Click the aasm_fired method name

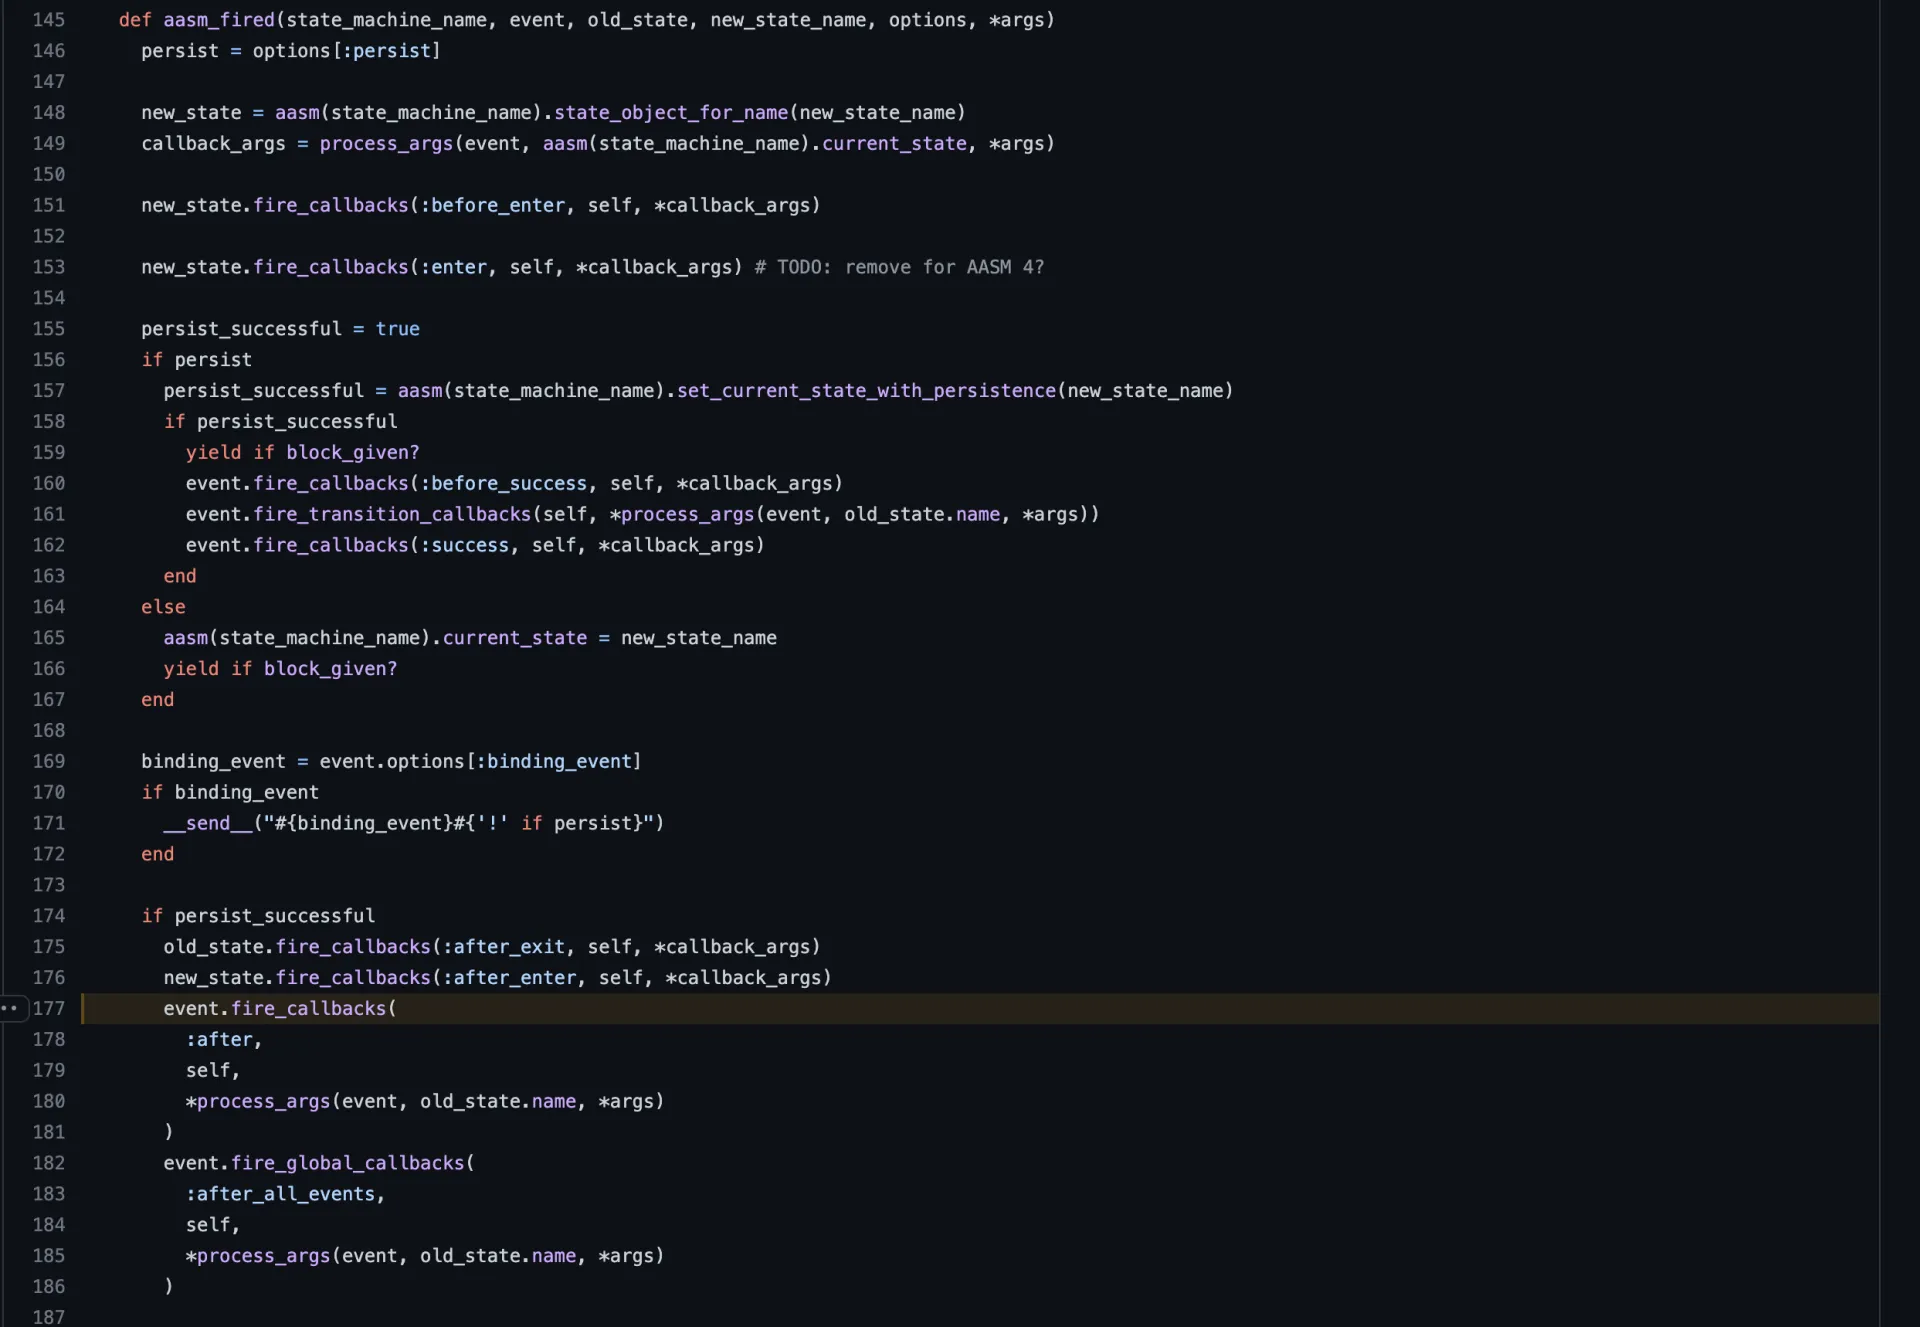point(219,20)
